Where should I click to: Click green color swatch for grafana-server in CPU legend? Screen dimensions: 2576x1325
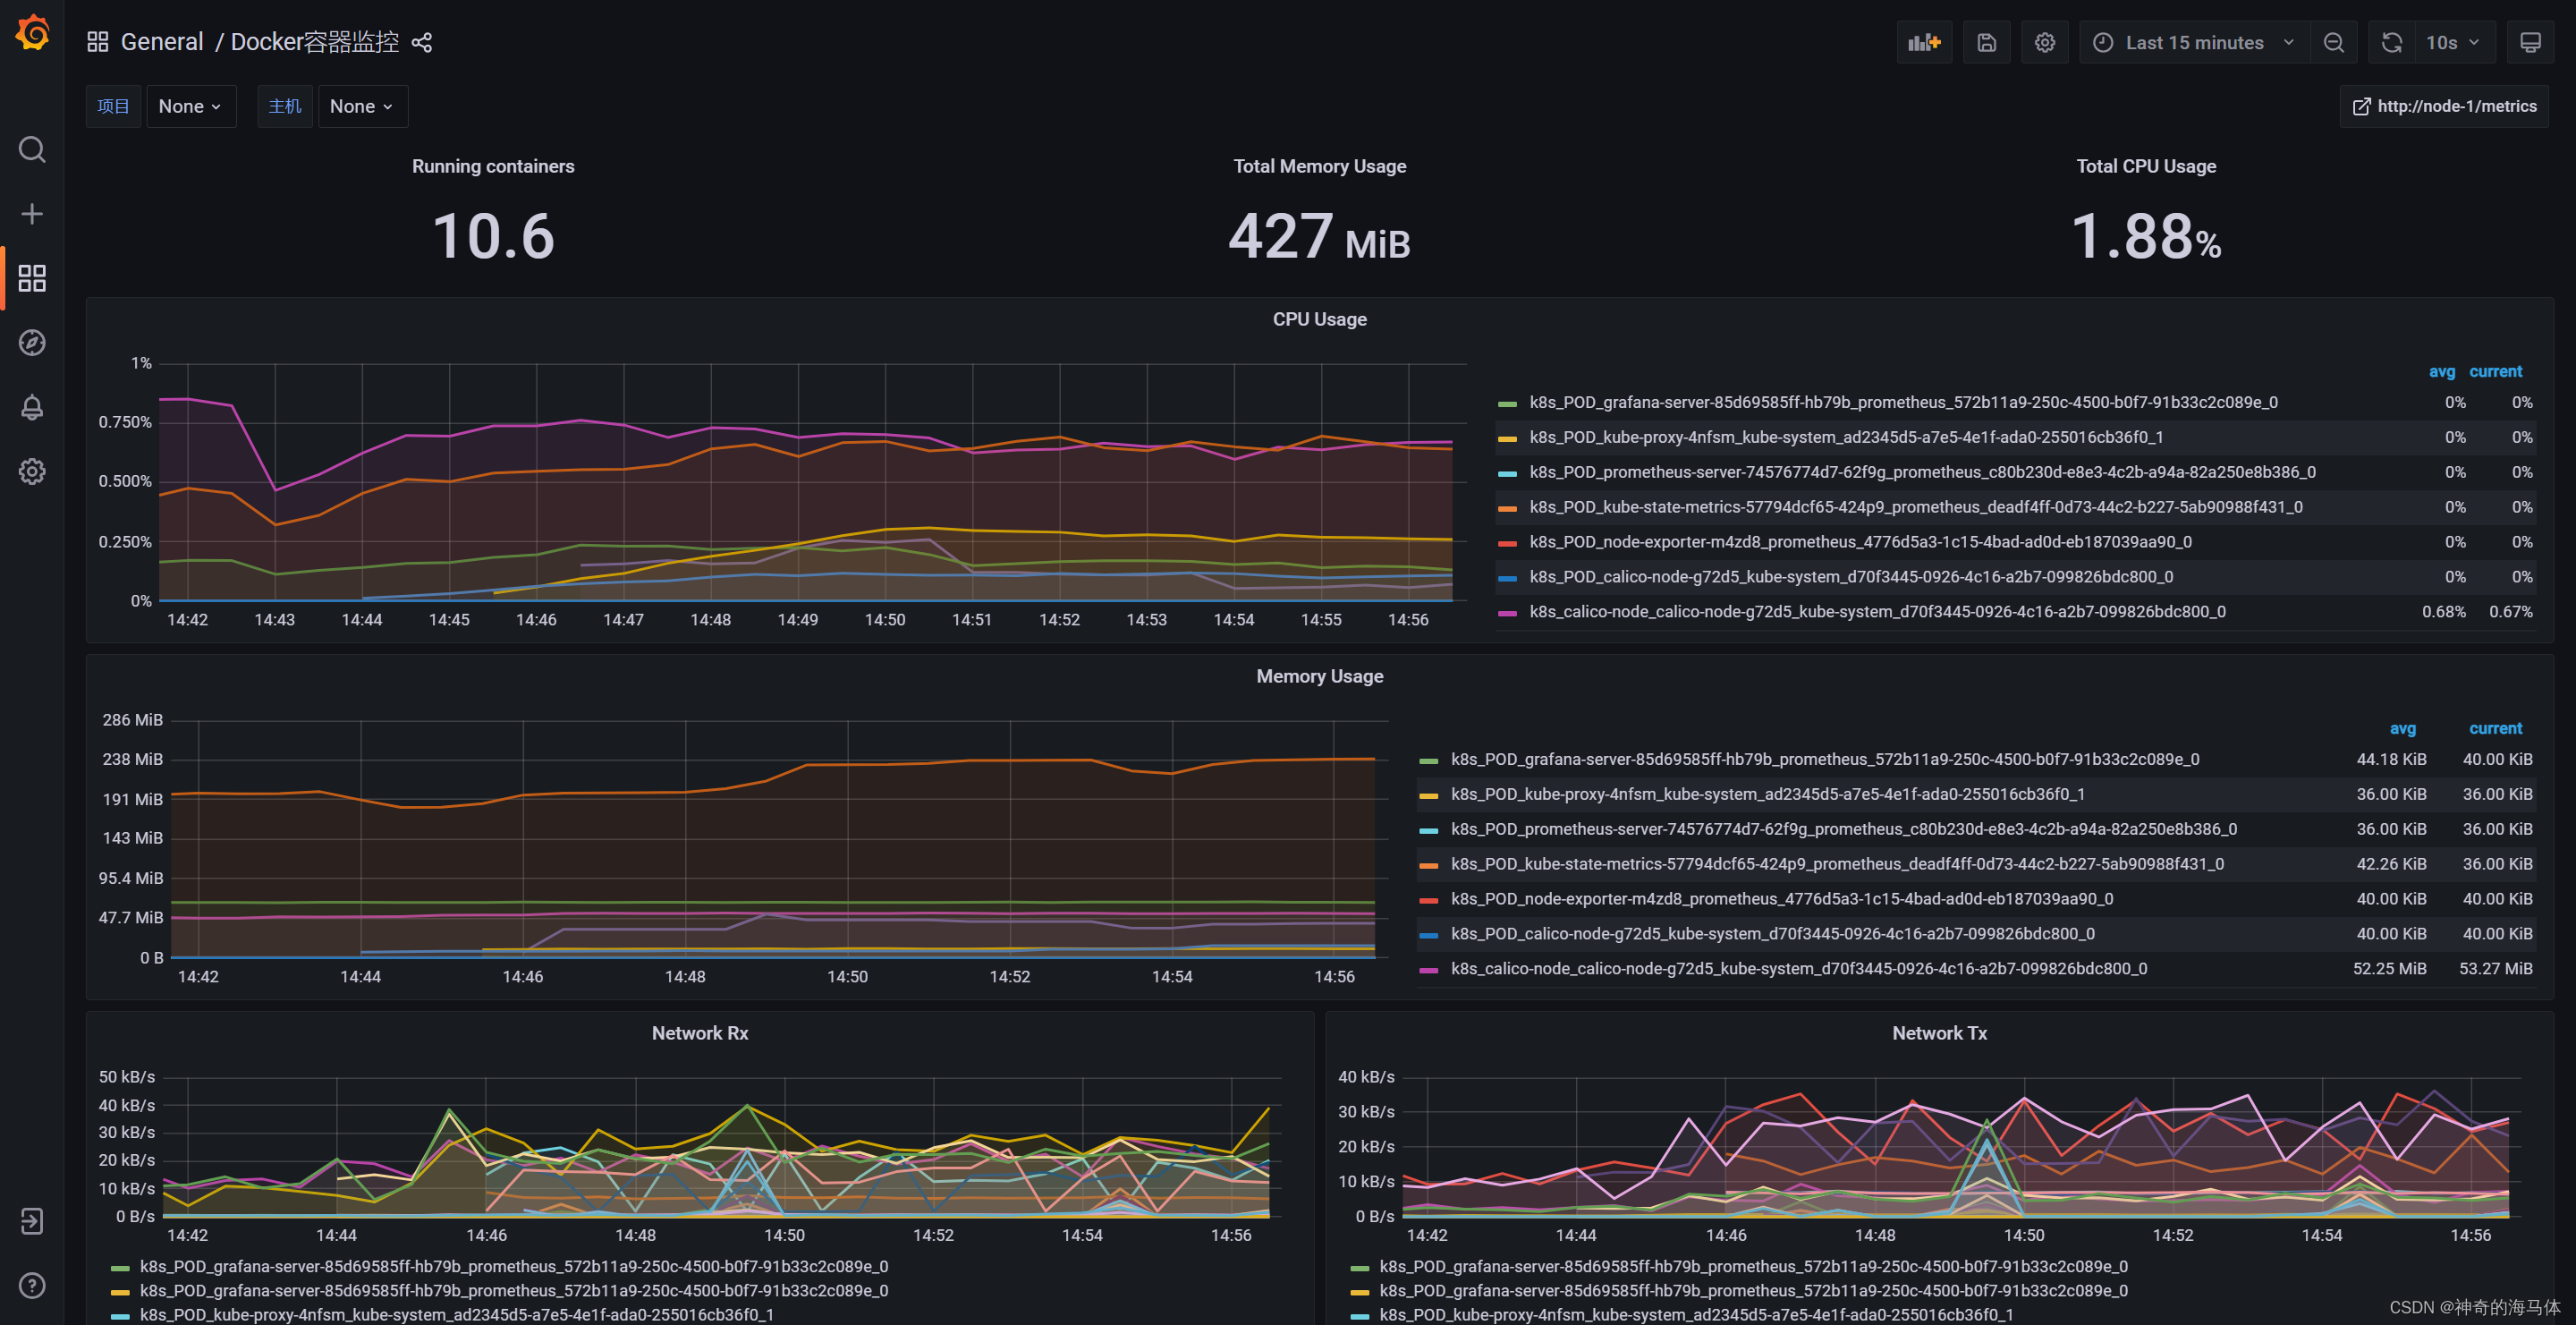(x=1507, y=404)
